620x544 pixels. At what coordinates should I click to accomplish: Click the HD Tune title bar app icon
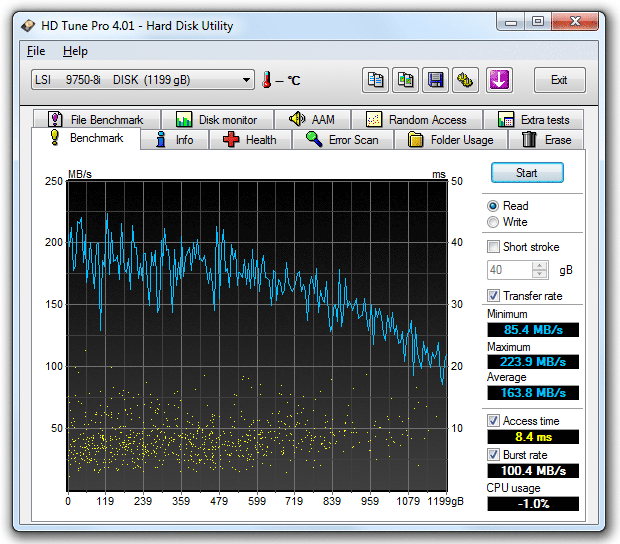coord(28,26)
